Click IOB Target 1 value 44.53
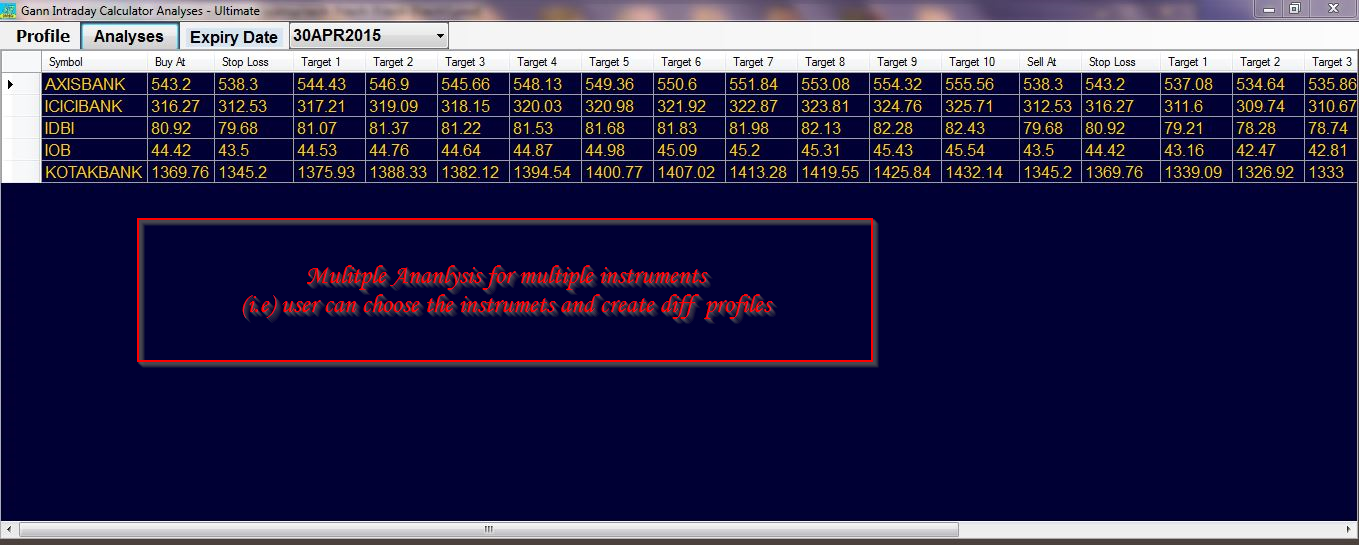The height and width of the screenshot is (545, 1359). [329, 150]
